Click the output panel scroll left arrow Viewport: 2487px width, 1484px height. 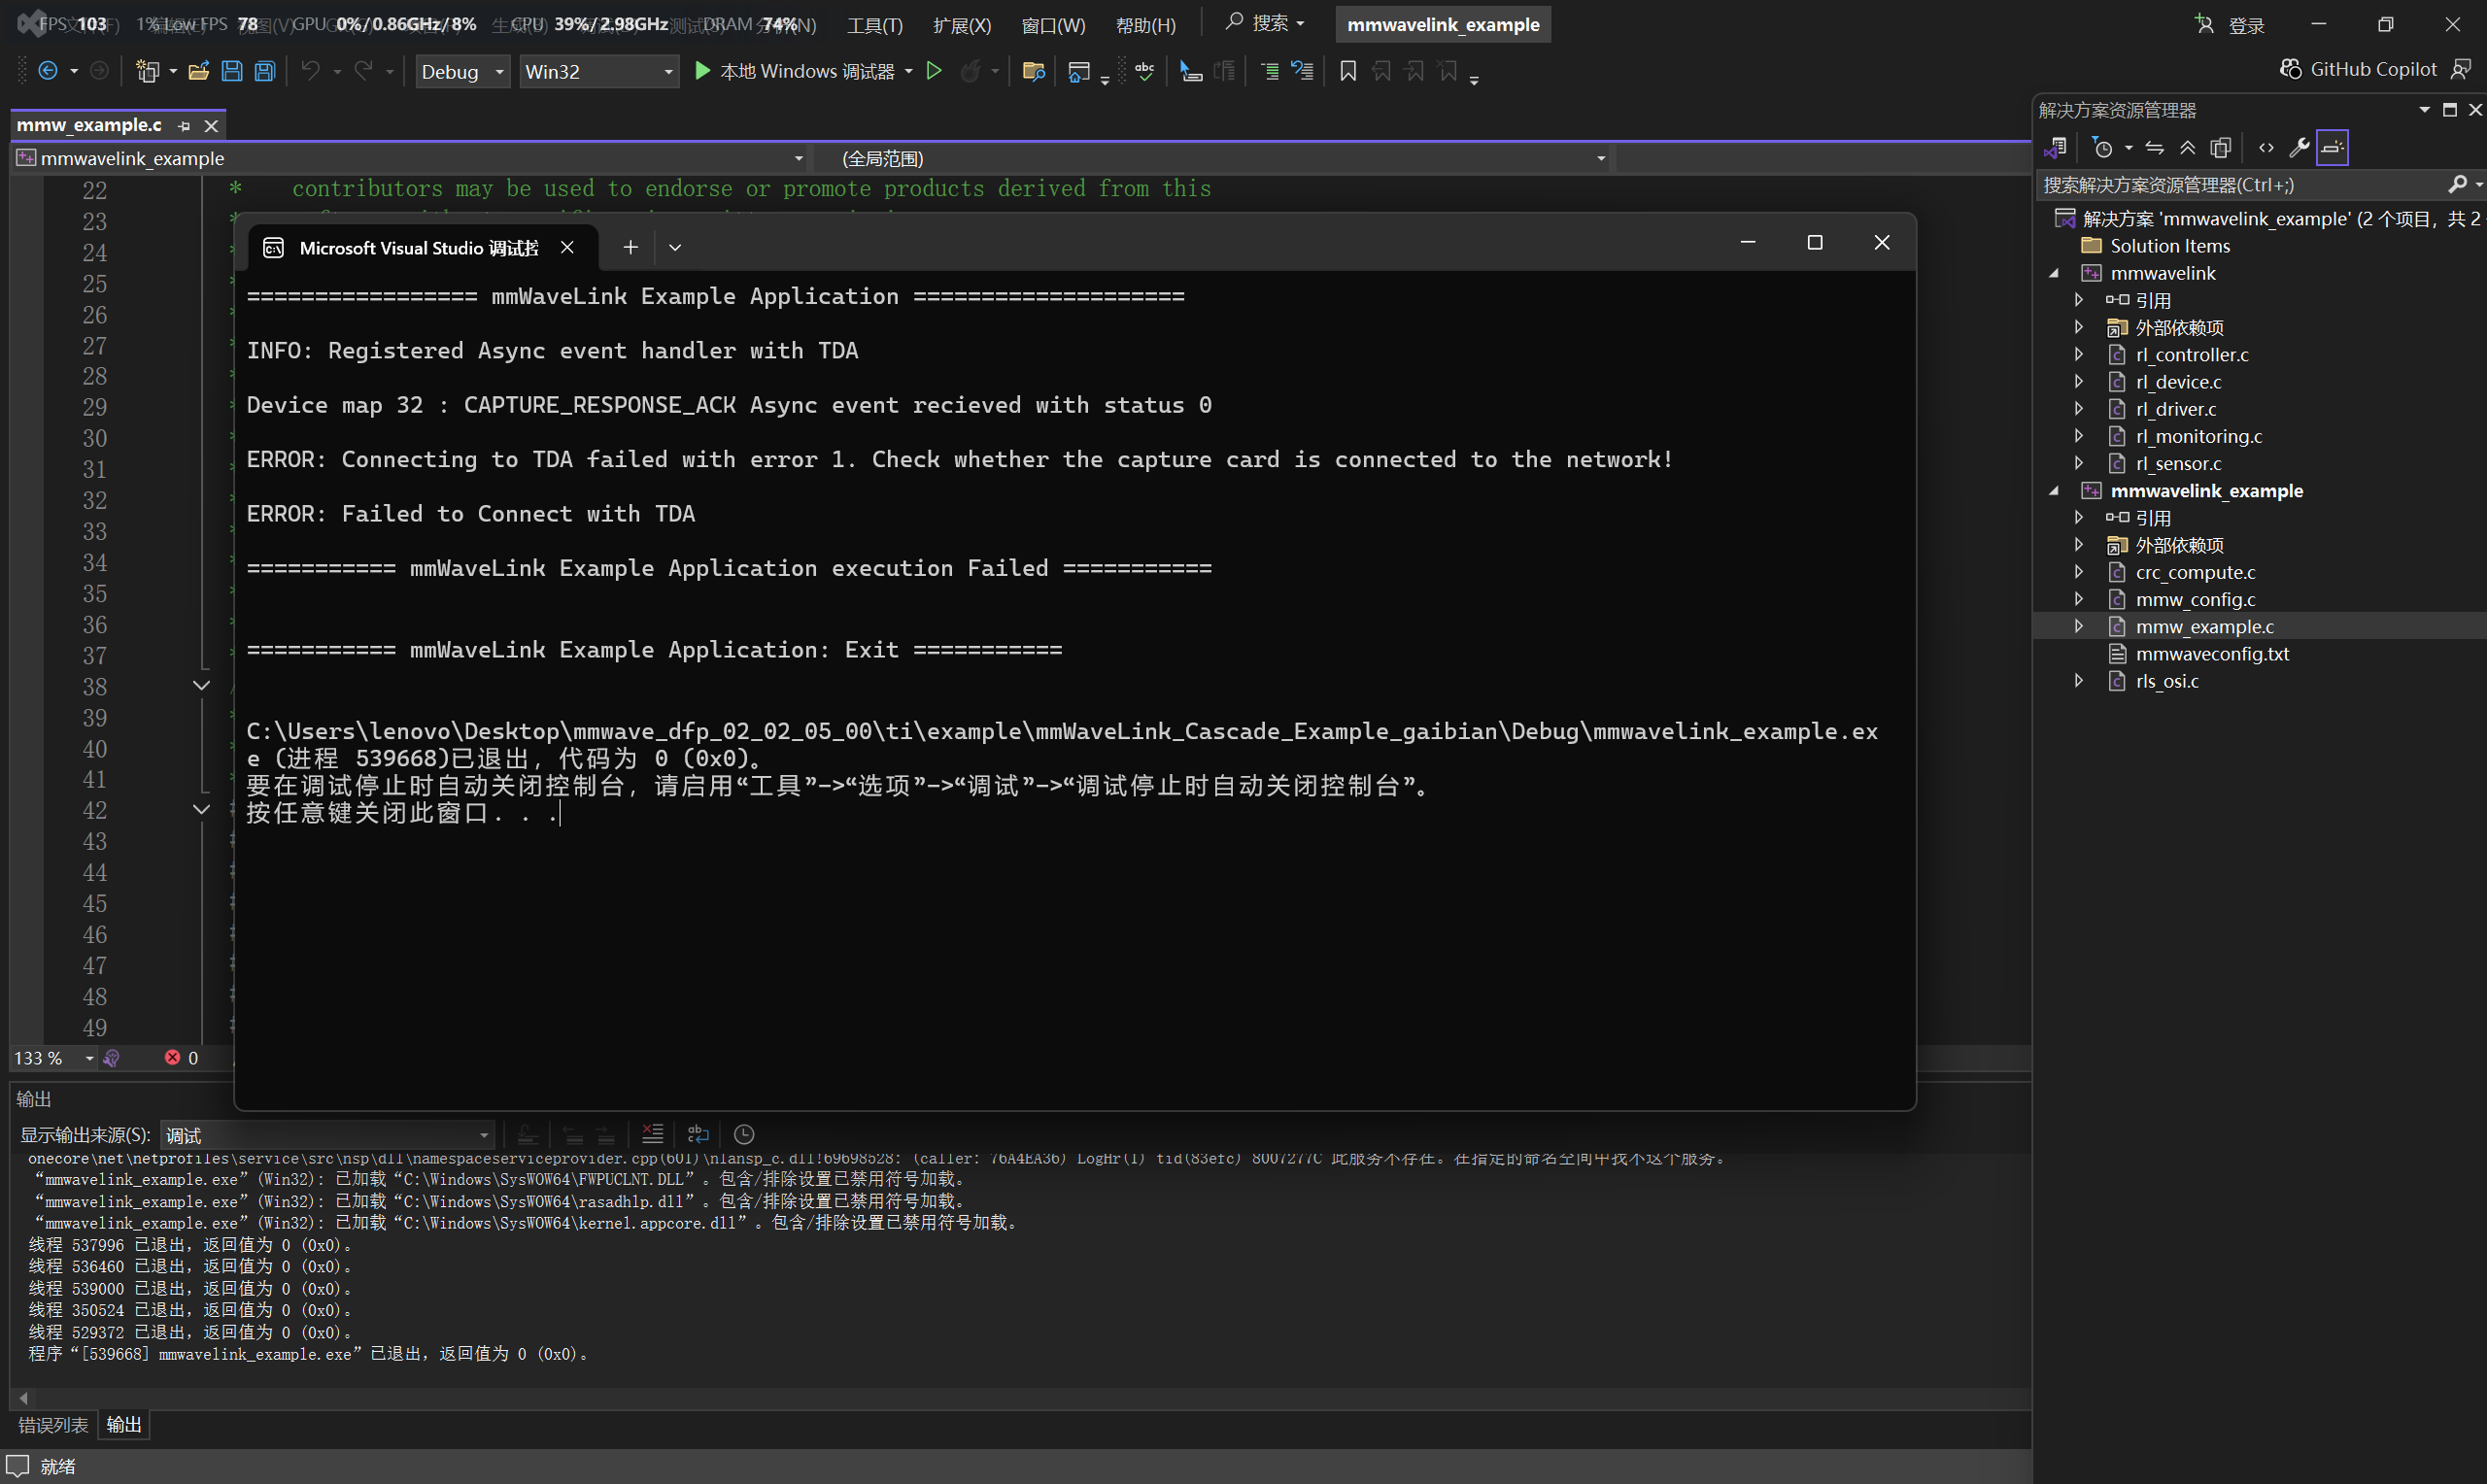click(x=24, y=1398)
